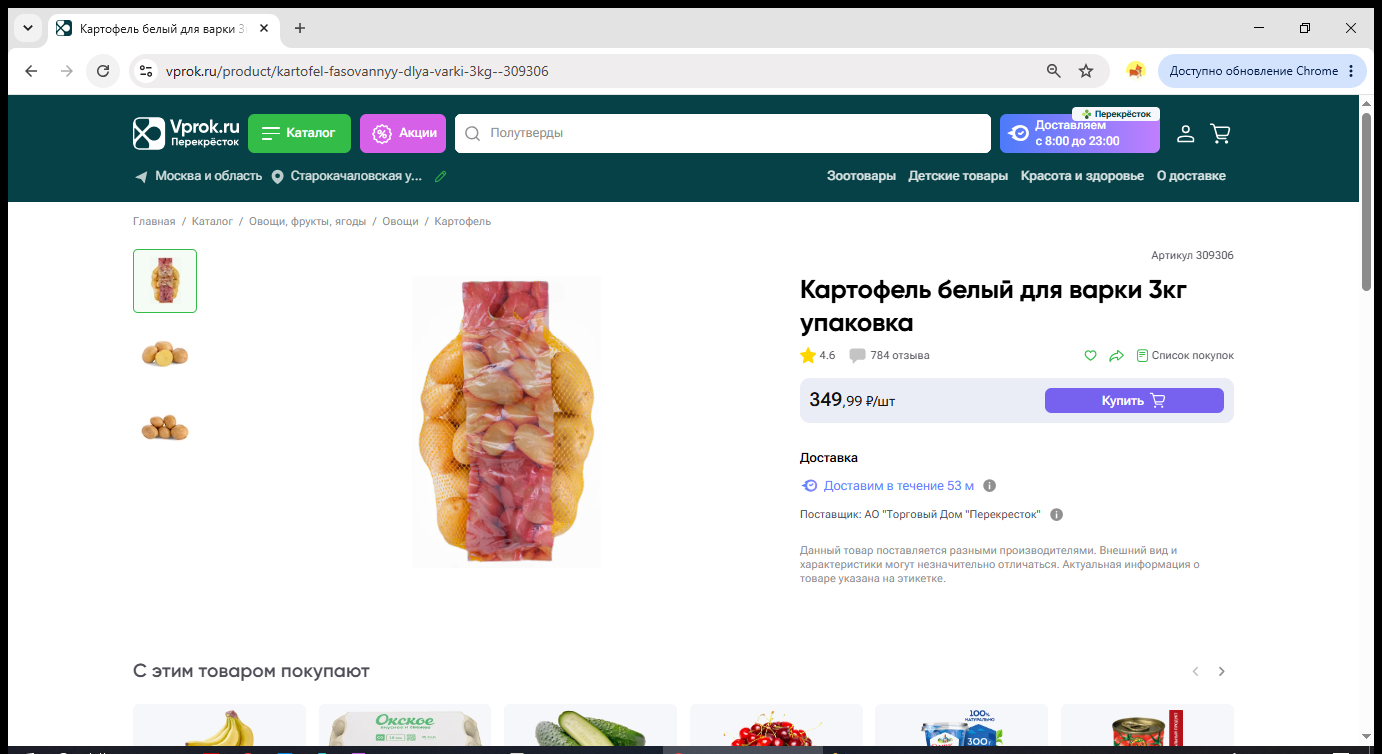This screenshot has width=1382, height=754.
Task: Click the Vprok.ru Перекрёсток logo
Action: tap(187, 133)
